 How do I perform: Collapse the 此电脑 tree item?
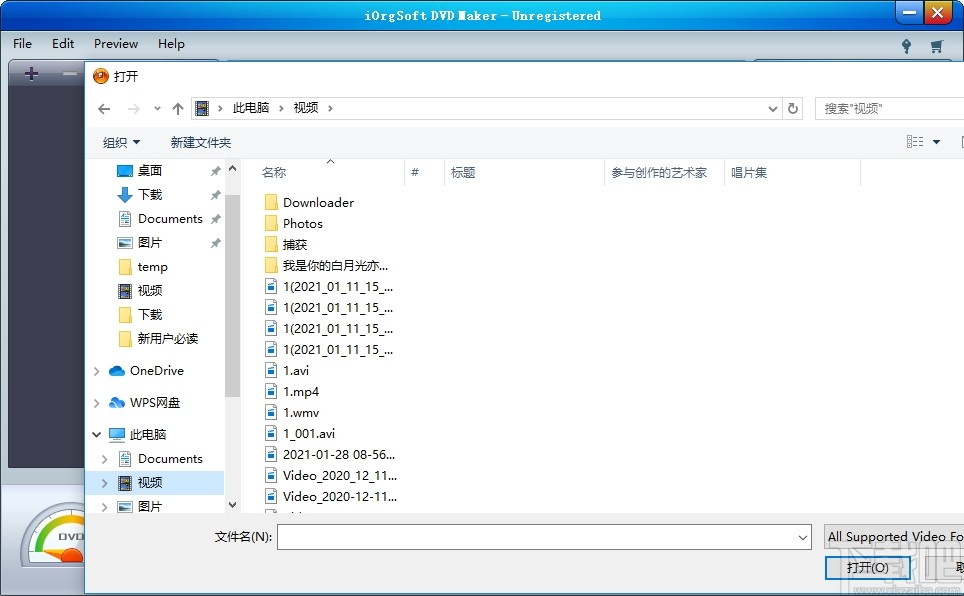pyautogui.click(x=96, y=434)
